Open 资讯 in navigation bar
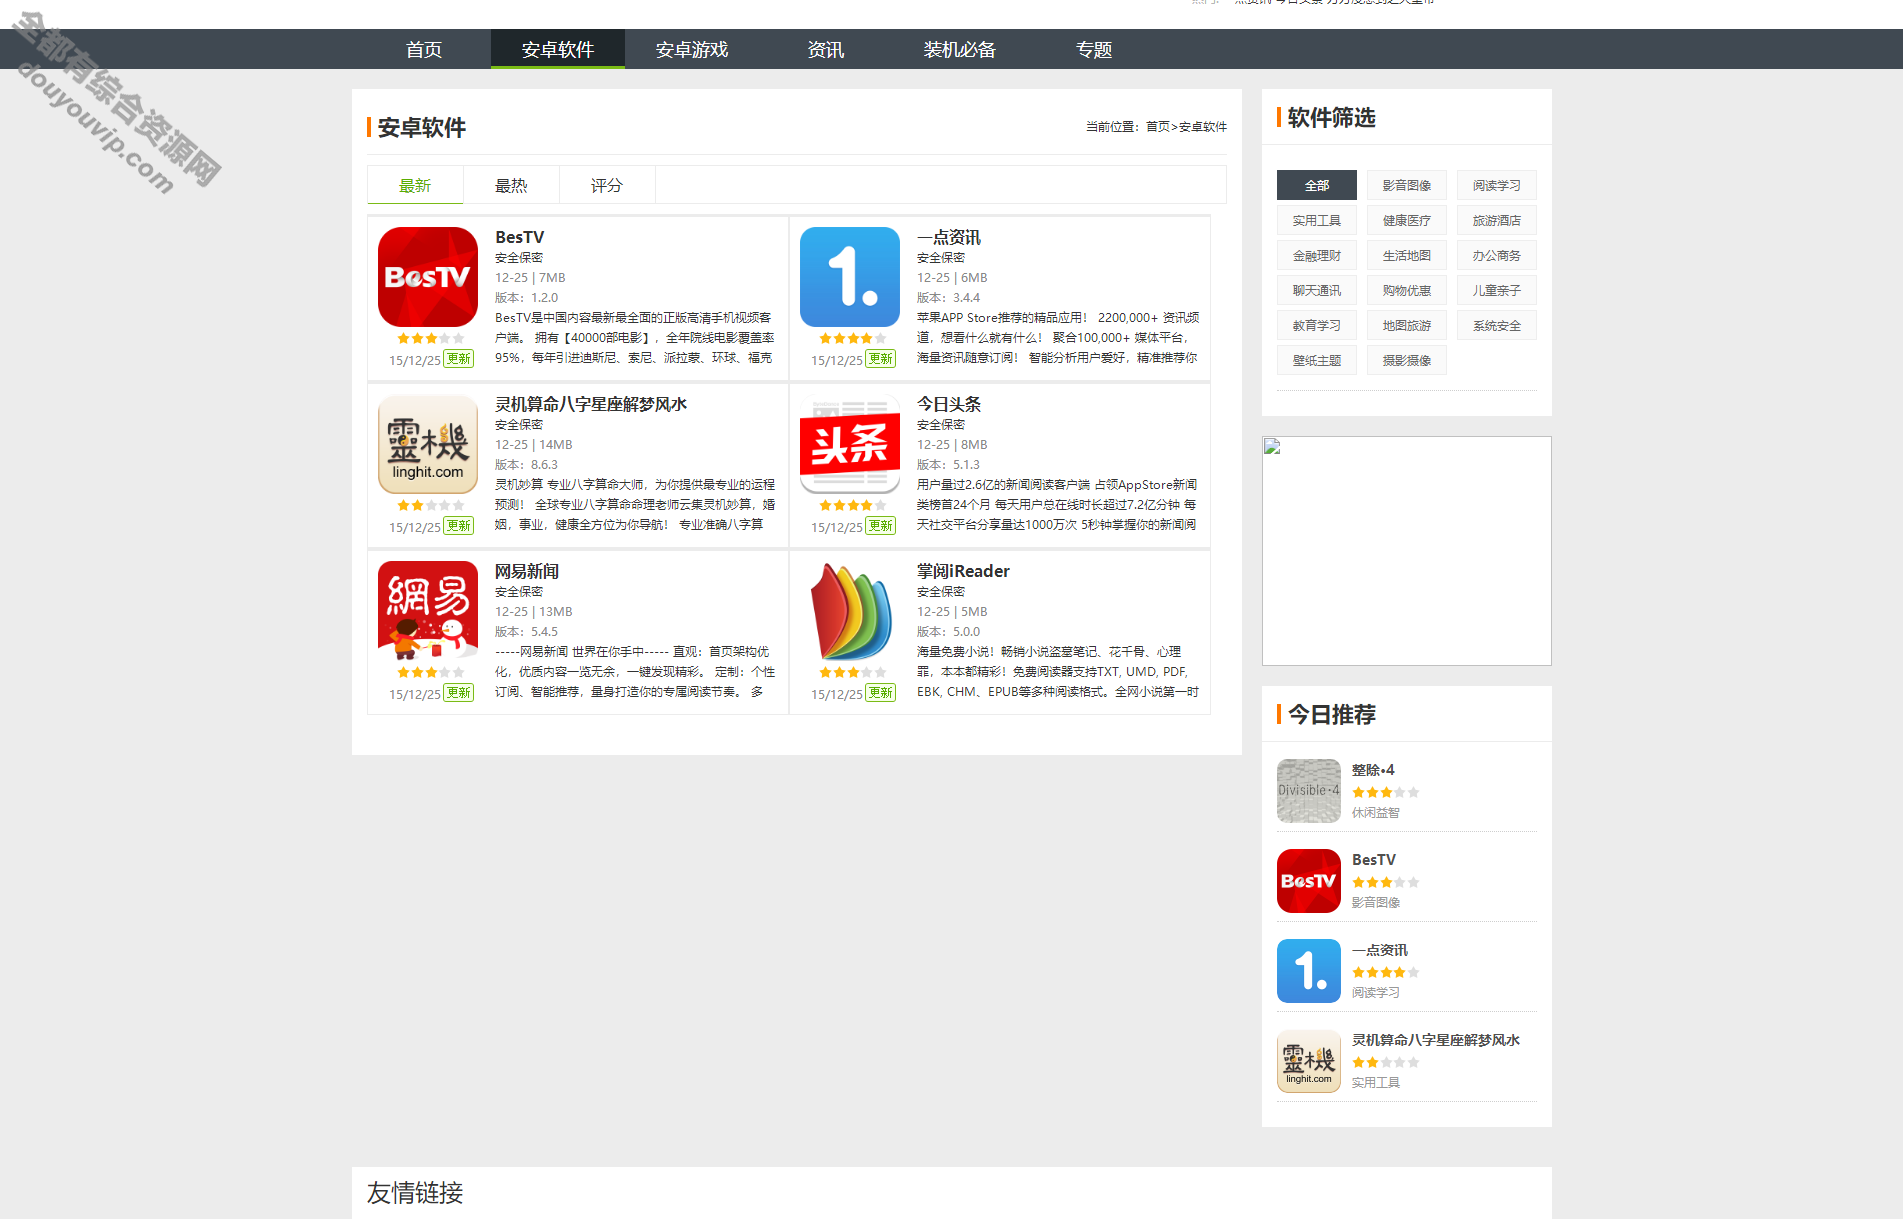Screen dimensions: 1903x1219 [x=826, y=49]
